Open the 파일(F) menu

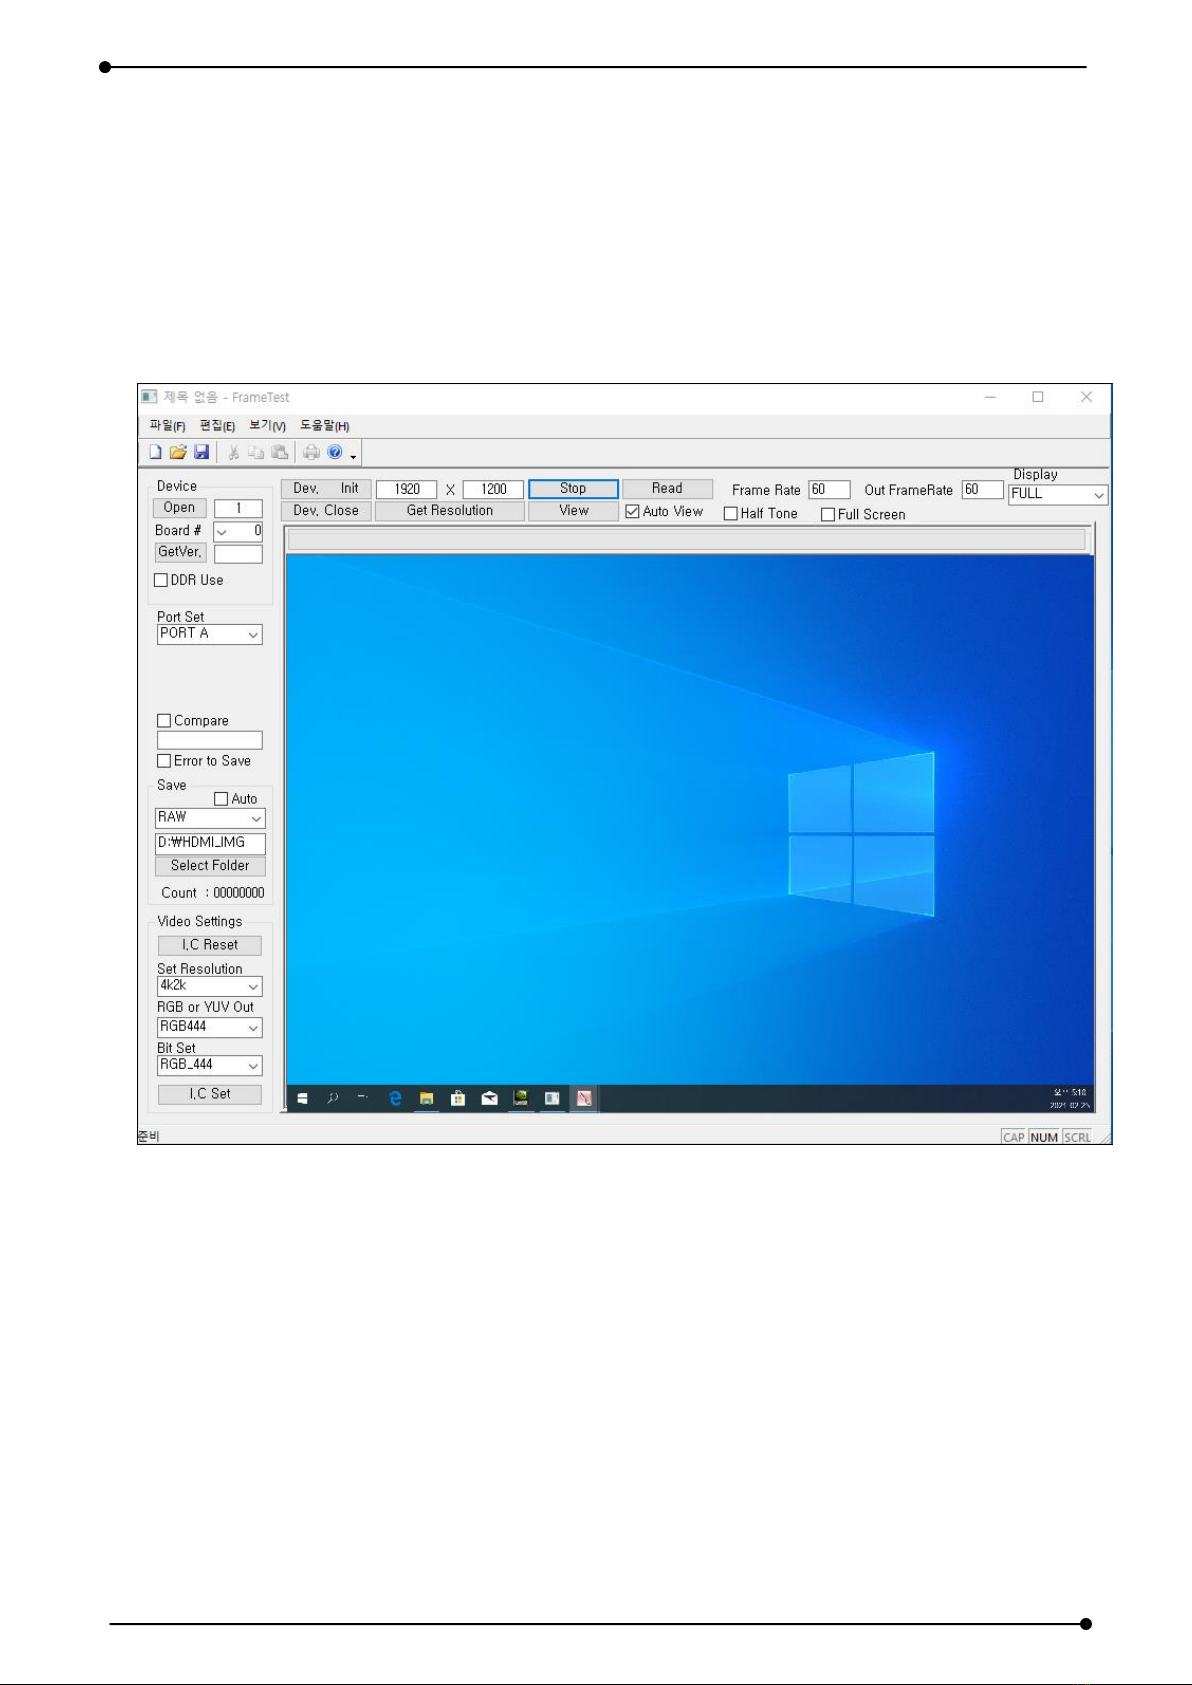pyautogui.click(x=167, y=426)
